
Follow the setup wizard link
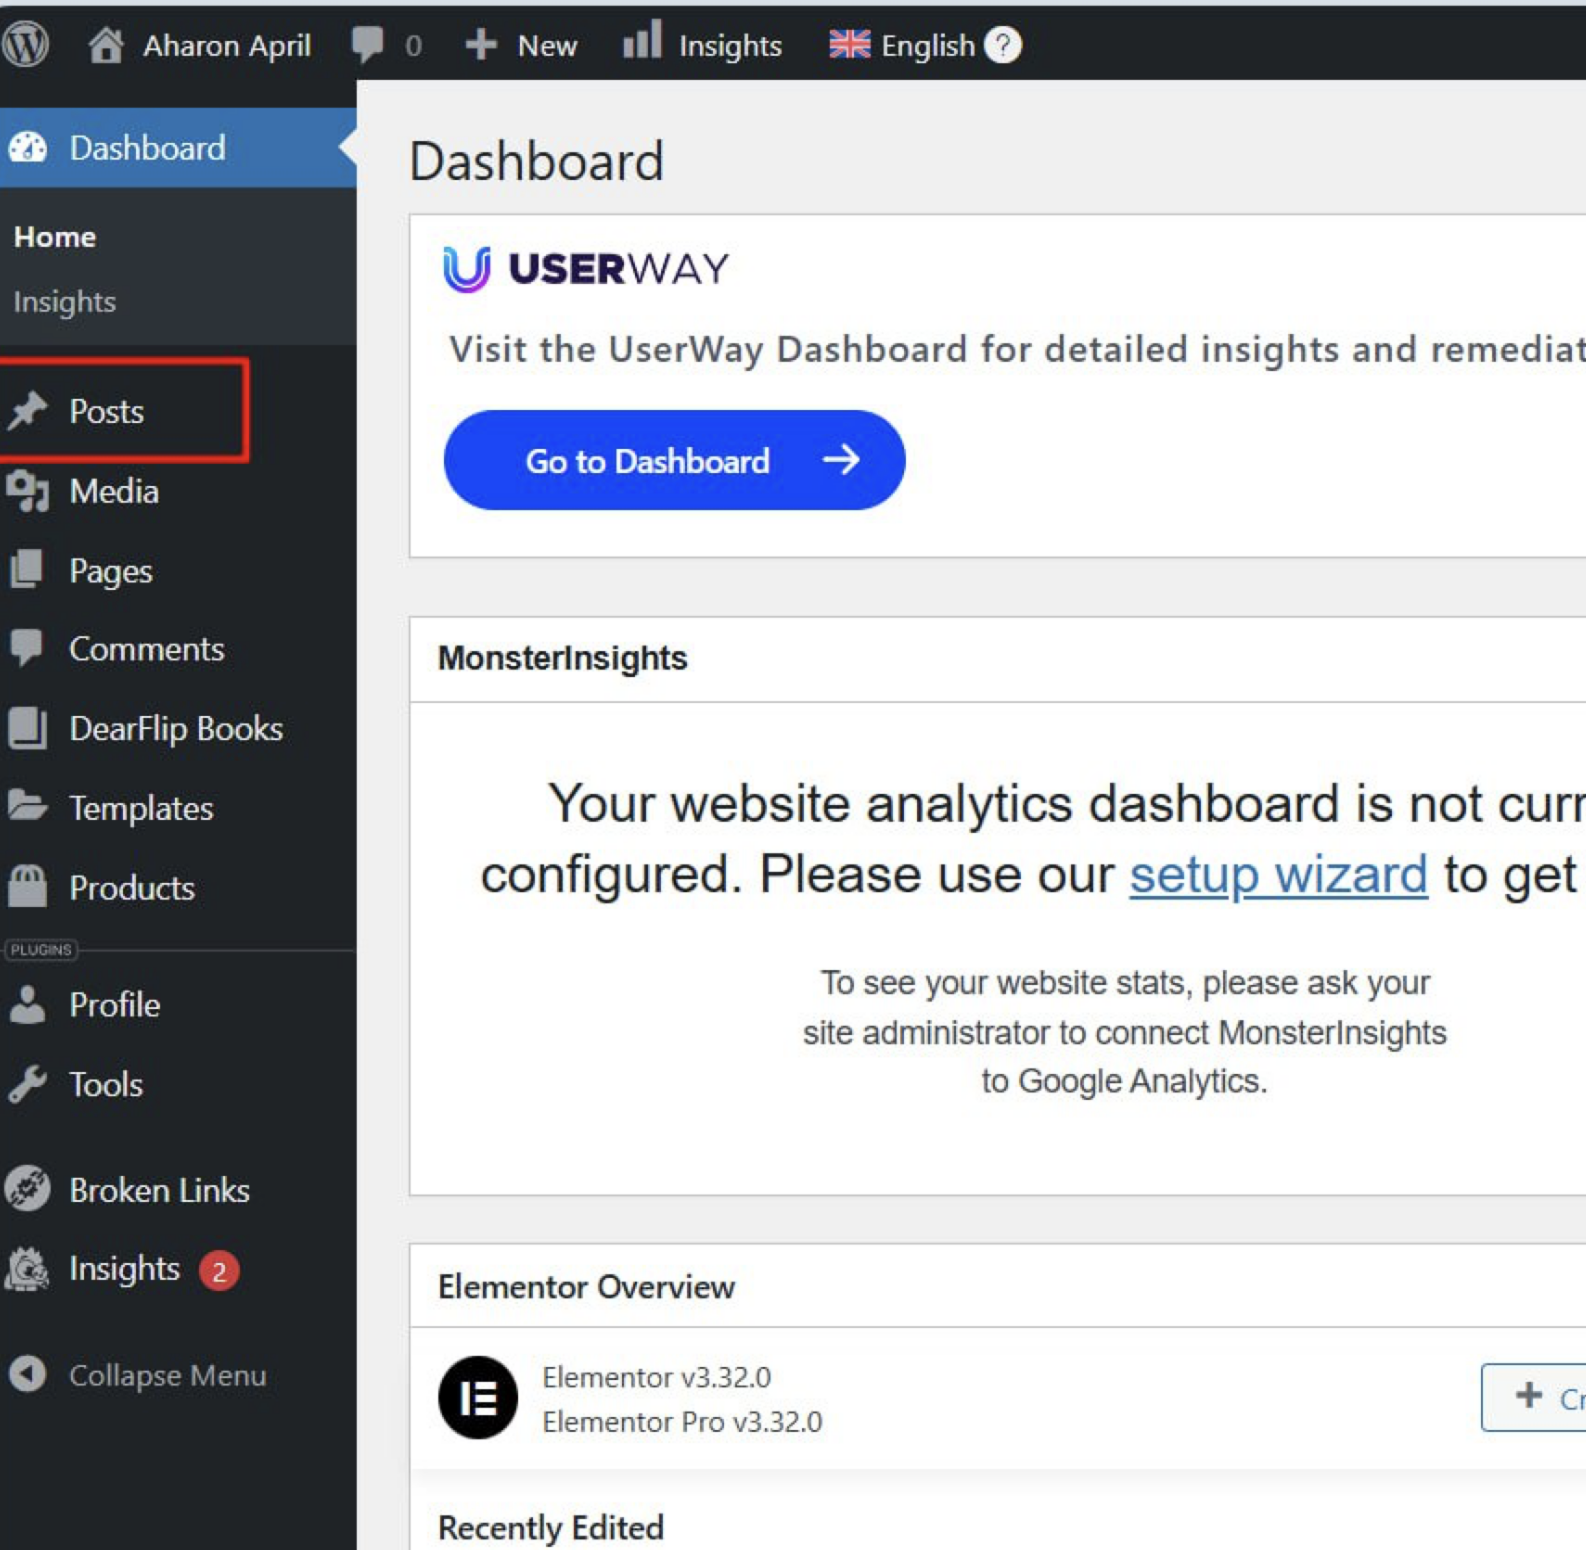click(1278, 875)
